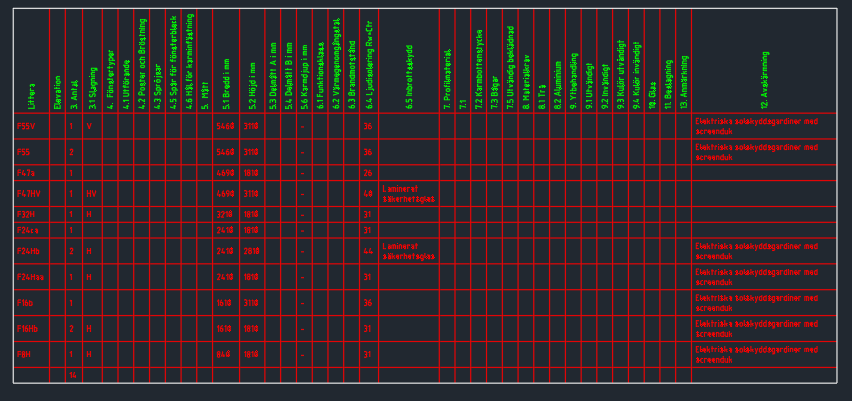Select width 4690 in row F47a
The image size is (852, 401).
point(225,173)
